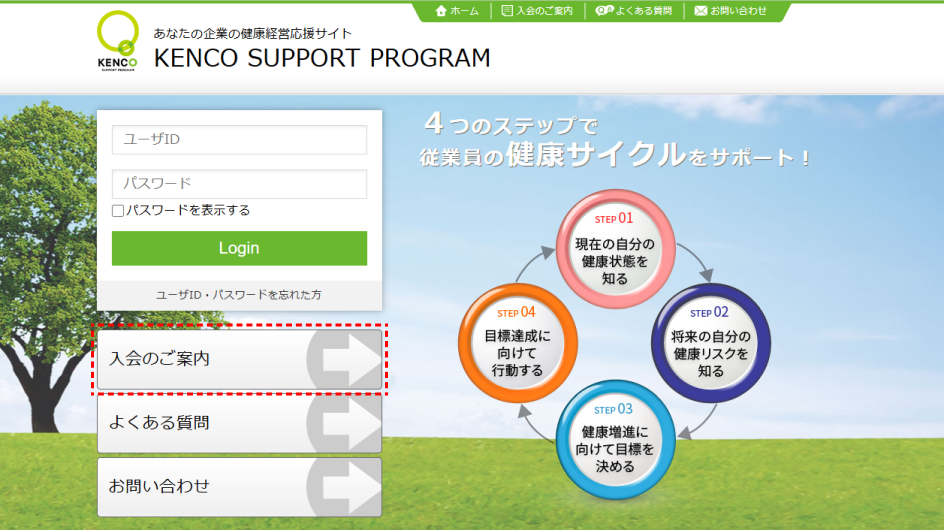The height and width of the screenshot is (530, 944).
Task: Click the arrow icon on 入会のご案内 button
Action: 344,360
